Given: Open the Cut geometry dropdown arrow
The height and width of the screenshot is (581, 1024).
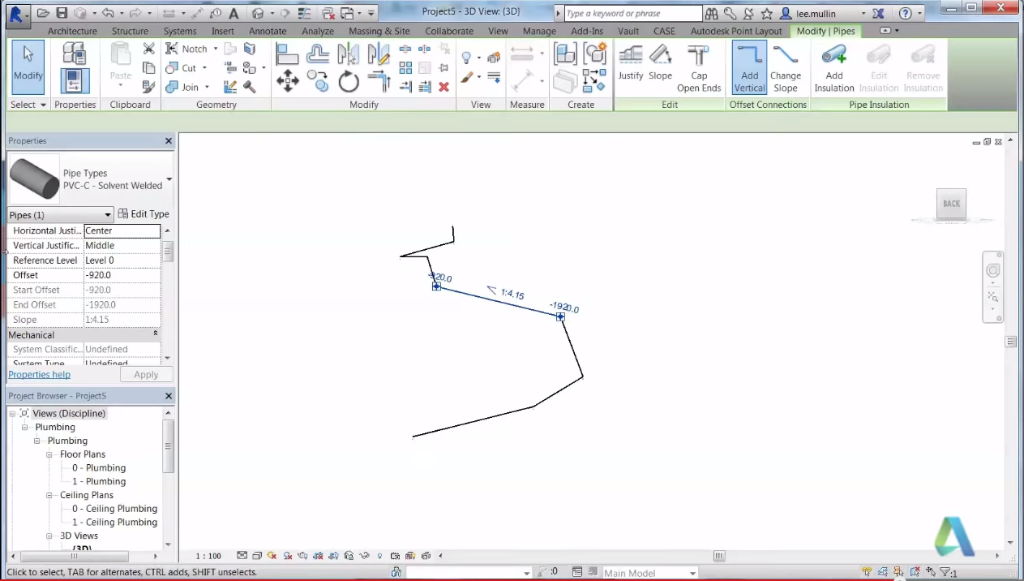Looking at the screenshot, I should tap(204, 68).
